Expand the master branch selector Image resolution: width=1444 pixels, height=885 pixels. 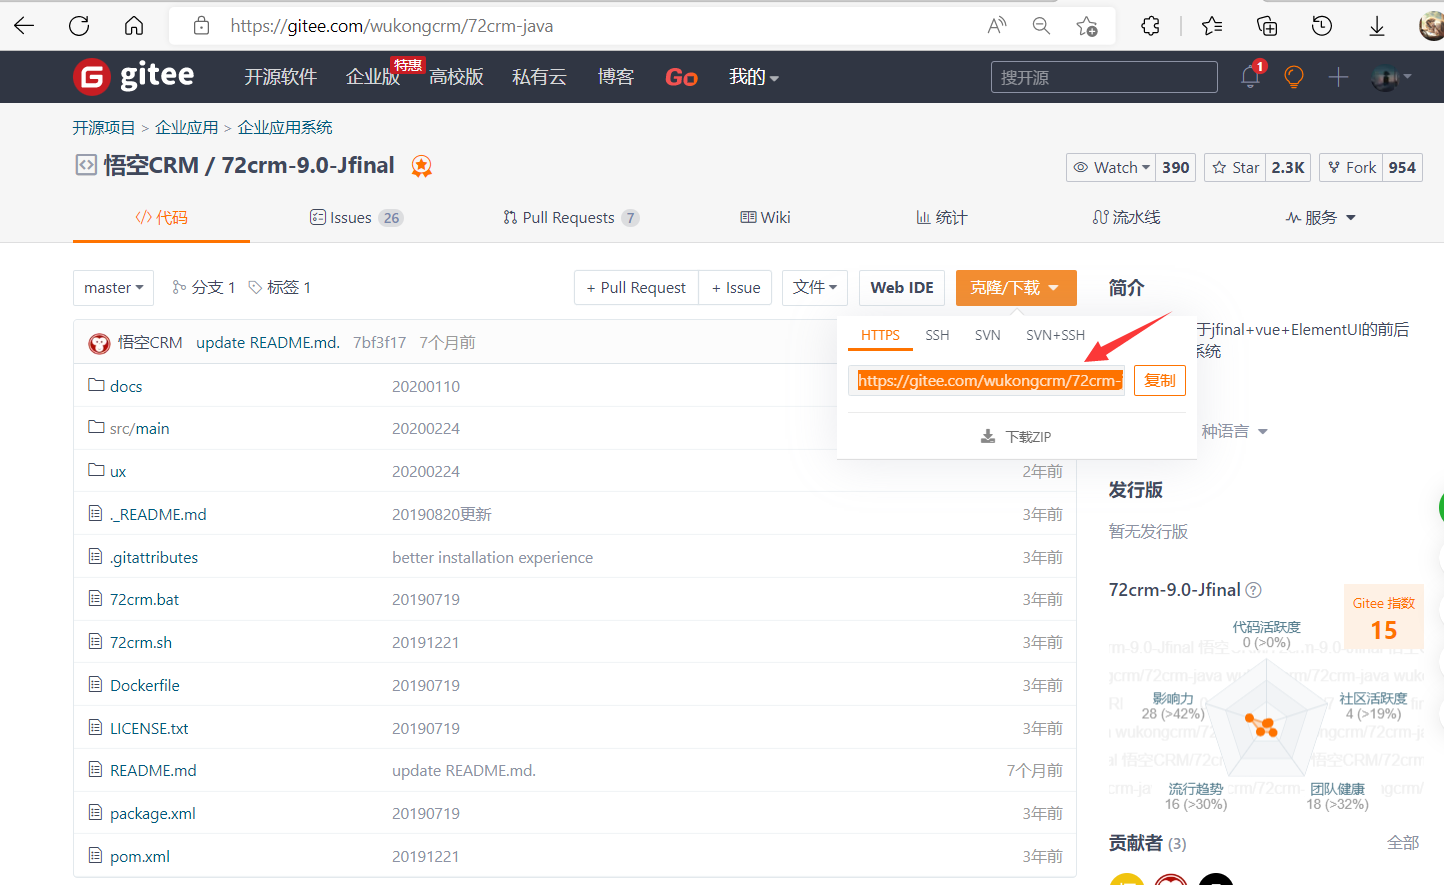point(114,288)
